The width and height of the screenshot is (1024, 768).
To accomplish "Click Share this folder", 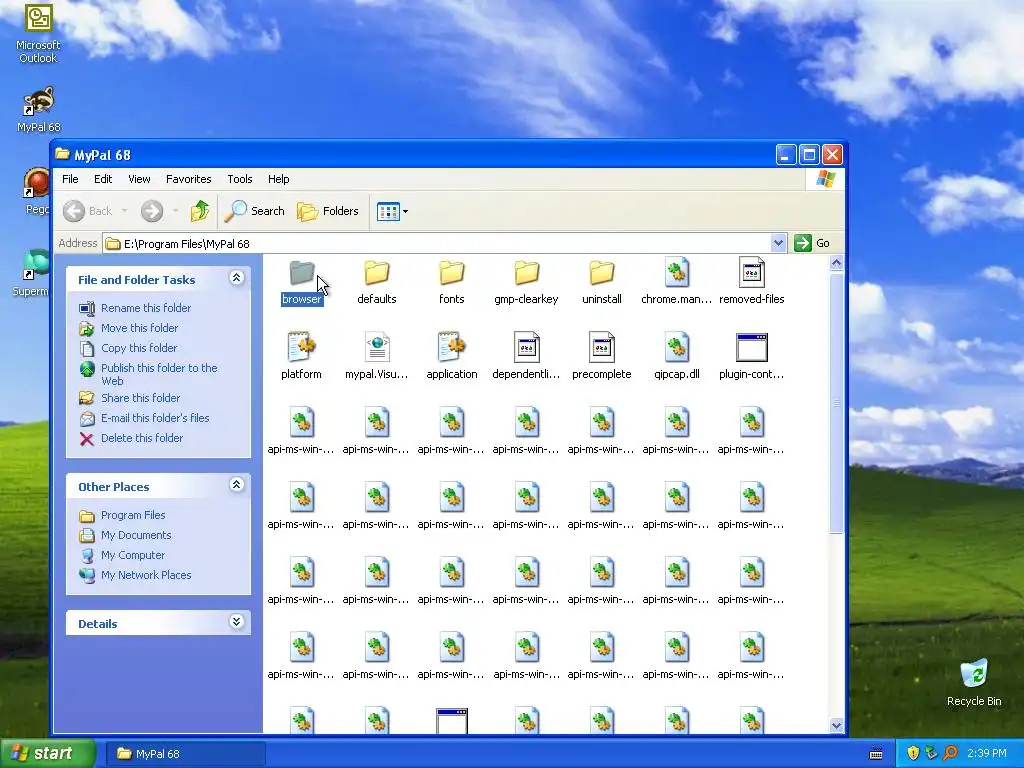I will (129, 398).
